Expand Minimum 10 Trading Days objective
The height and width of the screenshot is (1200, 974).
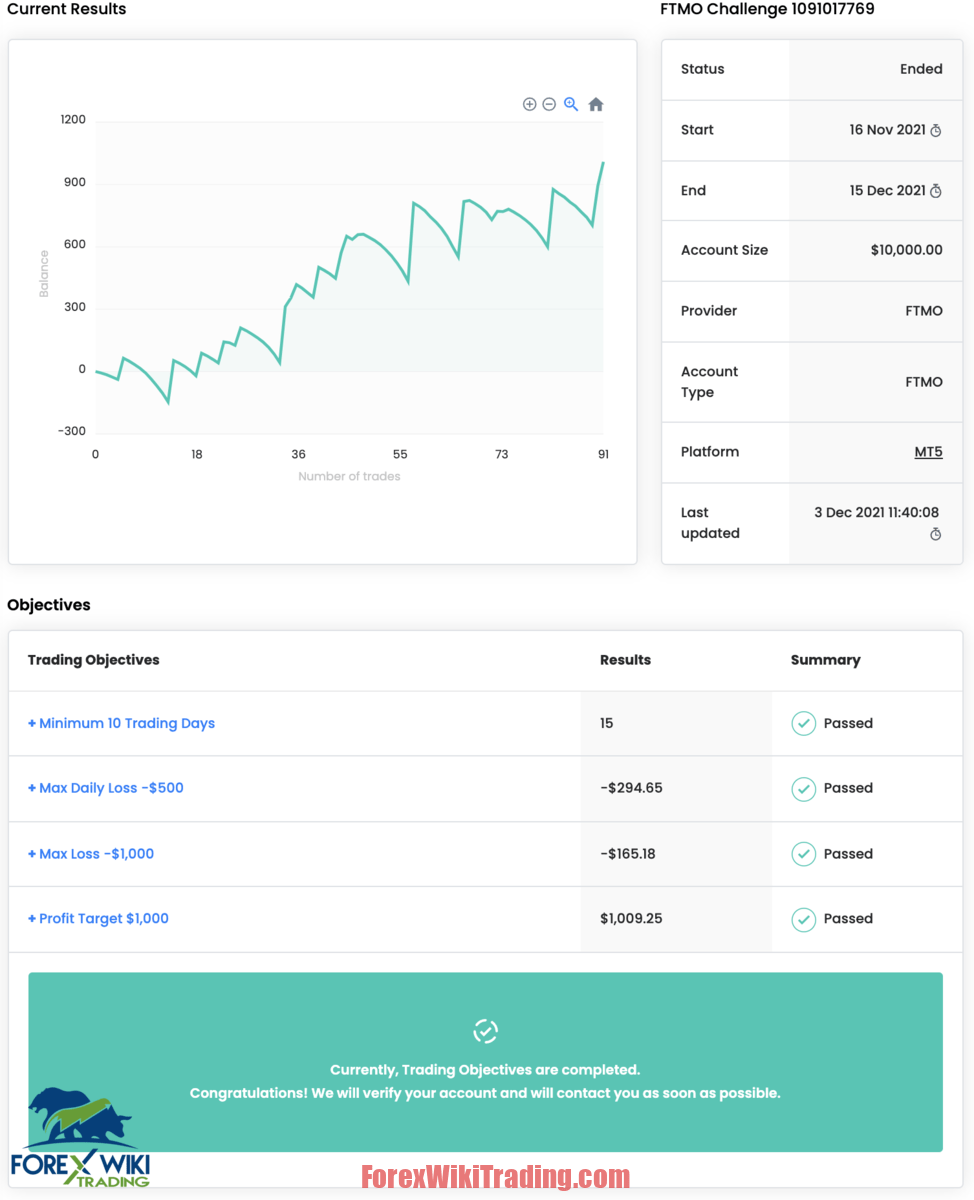pyautogui.click(x=121, y=723)
